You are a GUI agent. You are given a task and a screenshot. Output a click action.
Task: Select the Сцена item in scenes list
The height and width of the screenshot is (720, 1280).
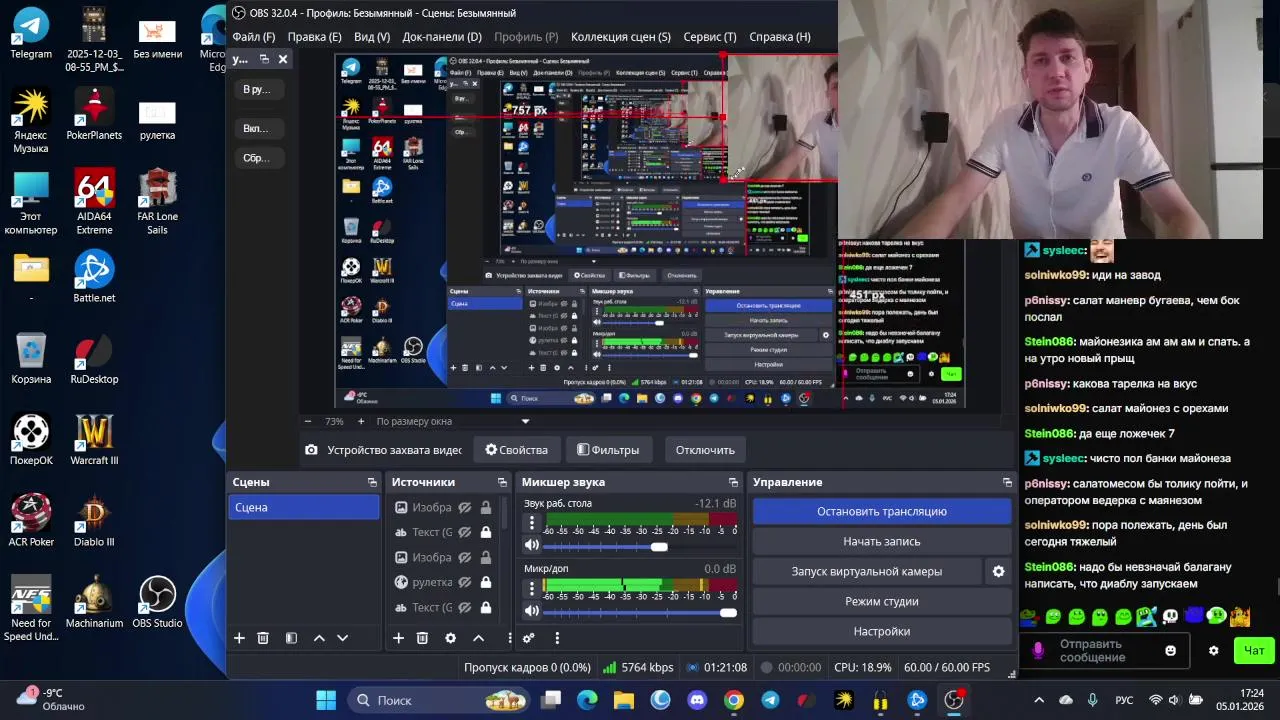304,507
